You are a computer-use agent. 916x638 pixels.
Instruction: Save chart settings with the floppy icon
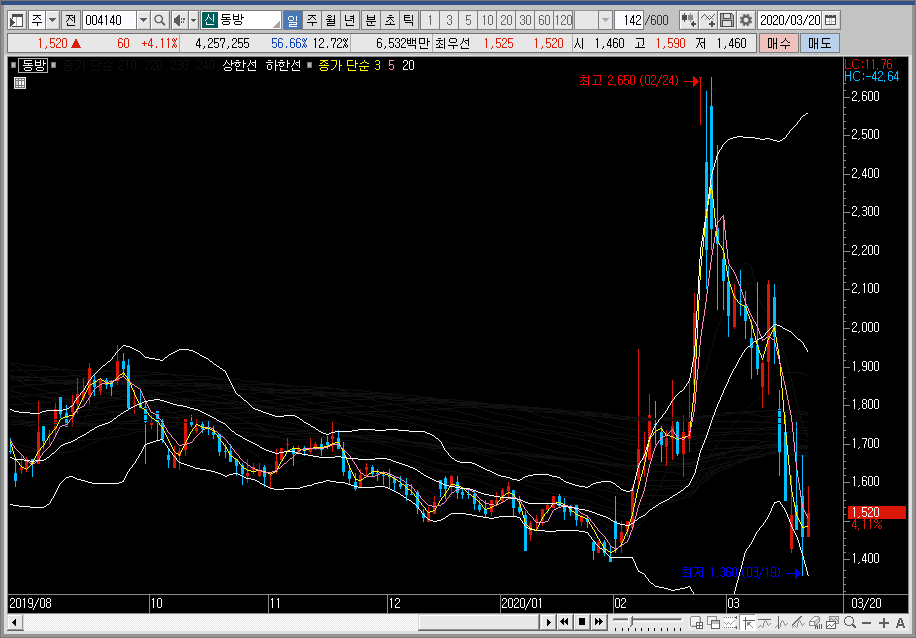(727, 20)
